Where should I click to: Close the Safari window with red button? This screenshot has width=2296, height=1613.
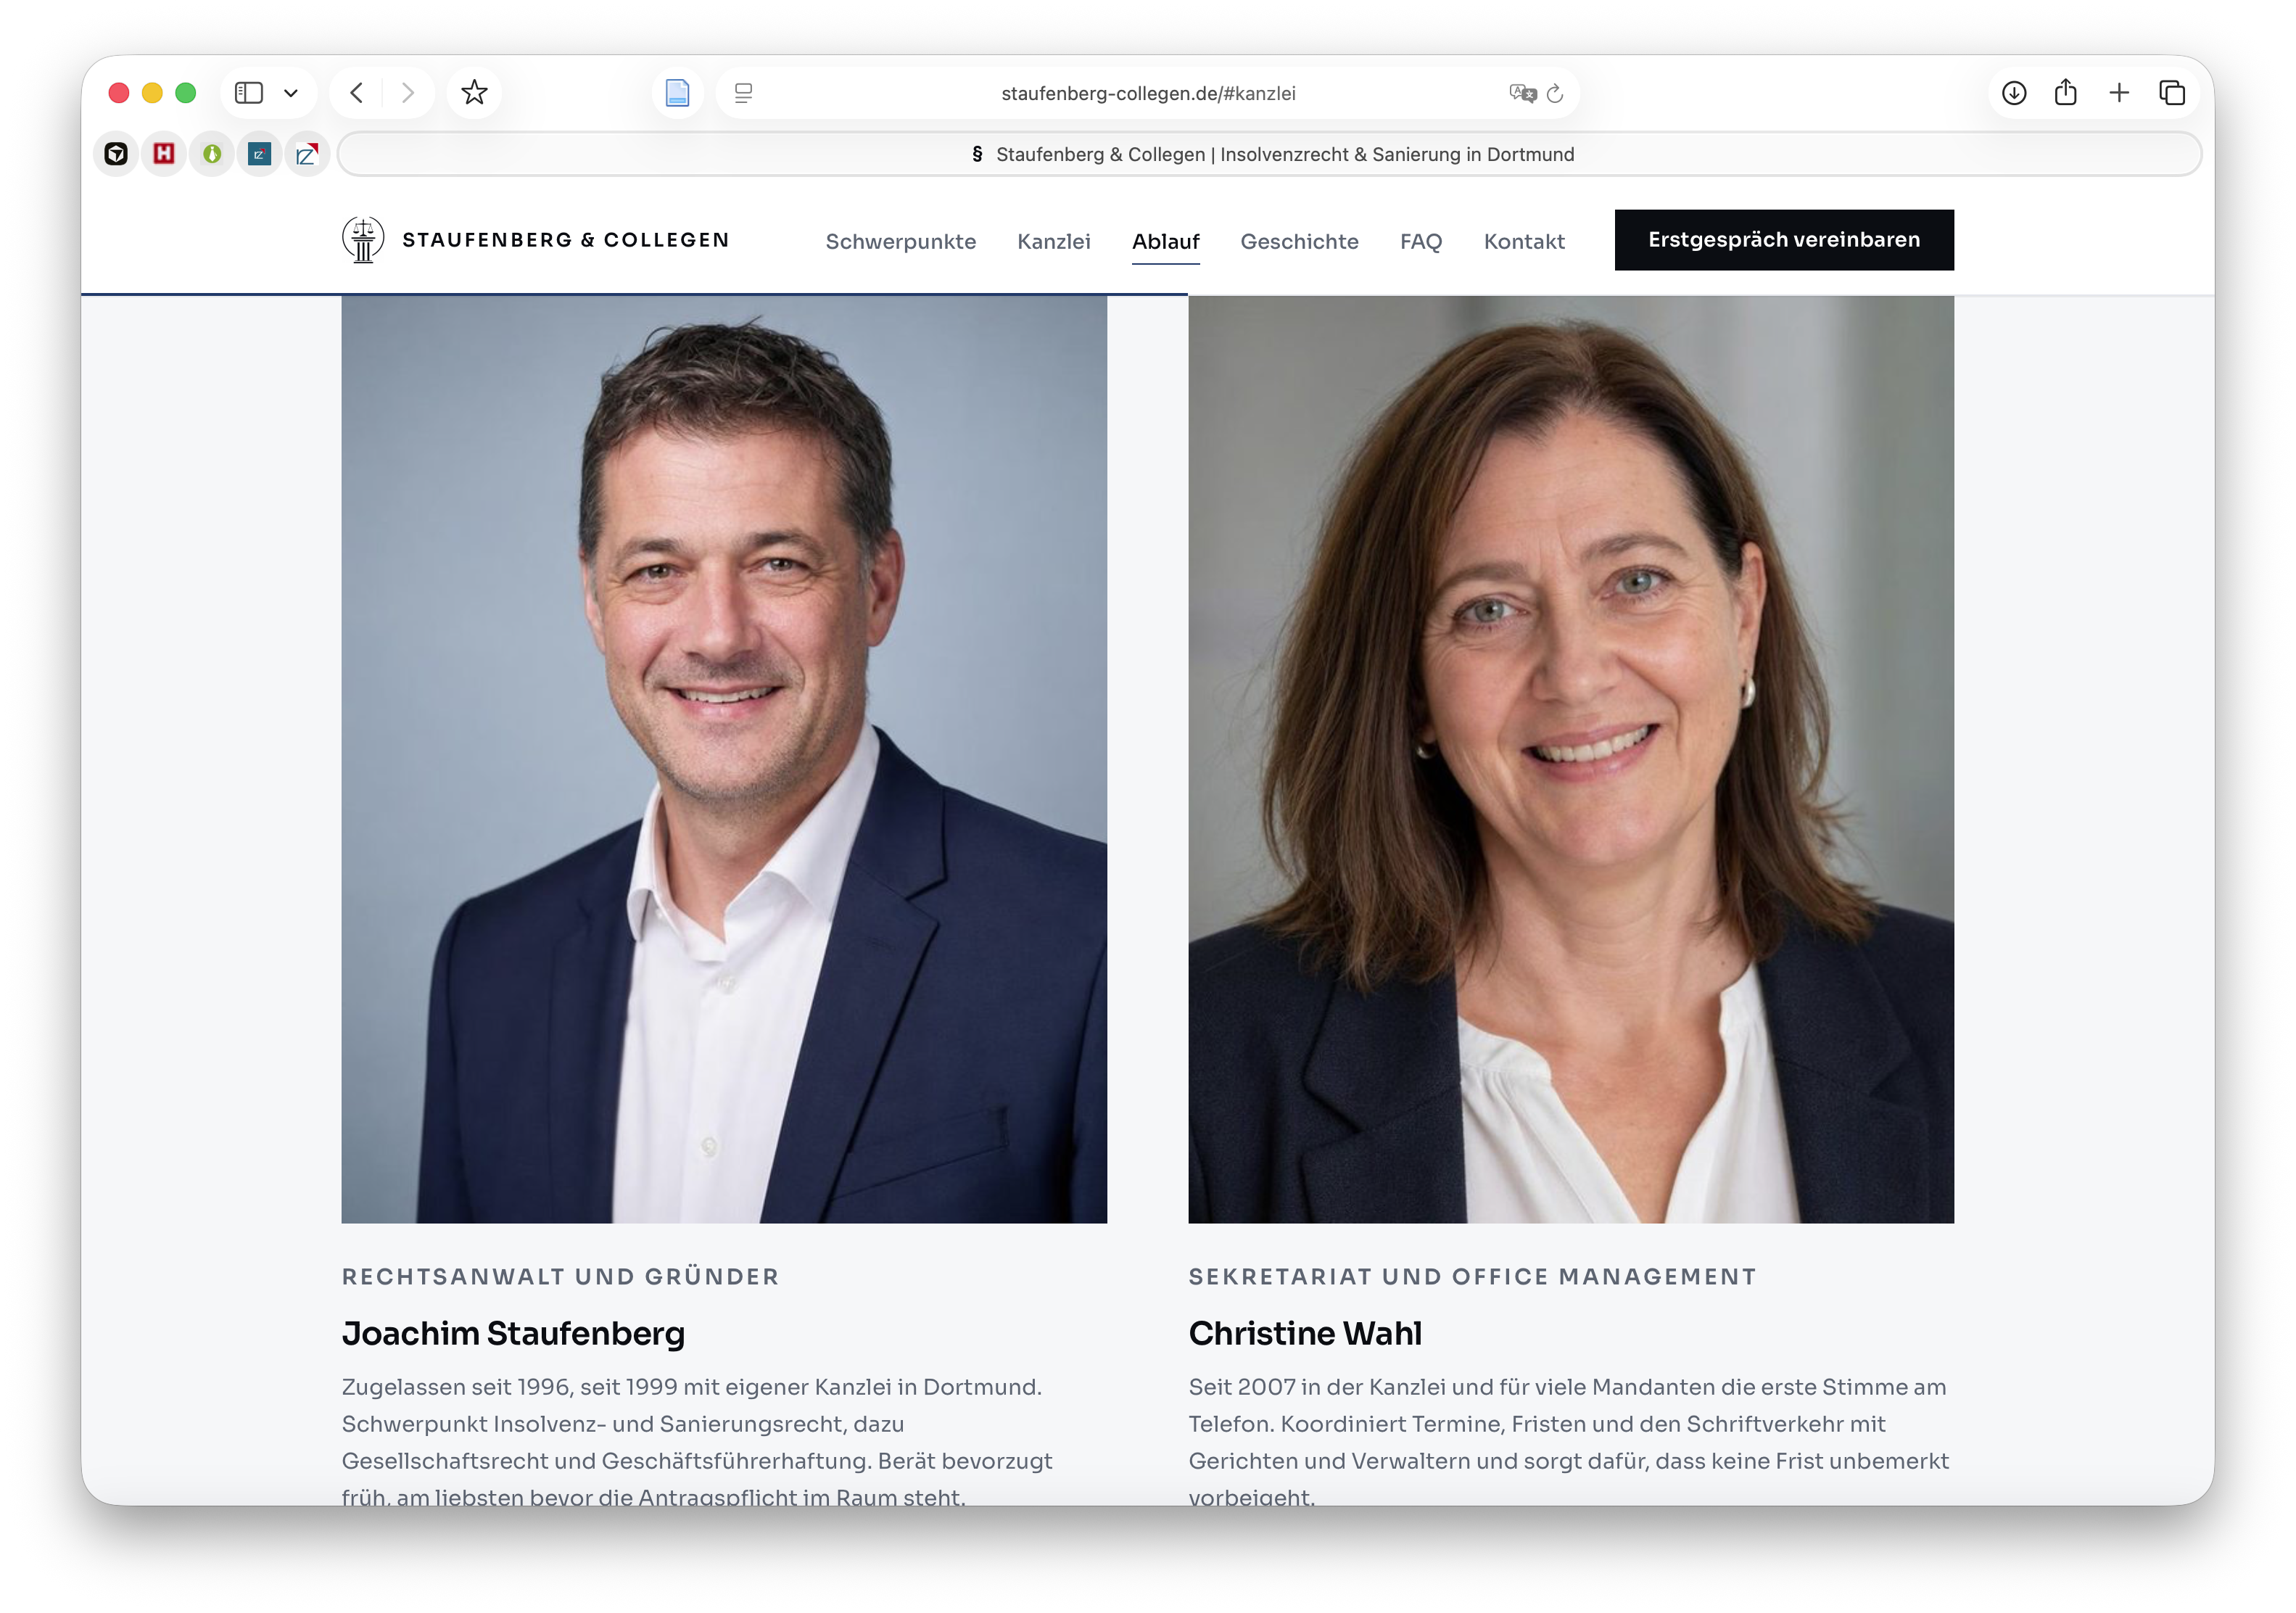click(x=119, y=93)
